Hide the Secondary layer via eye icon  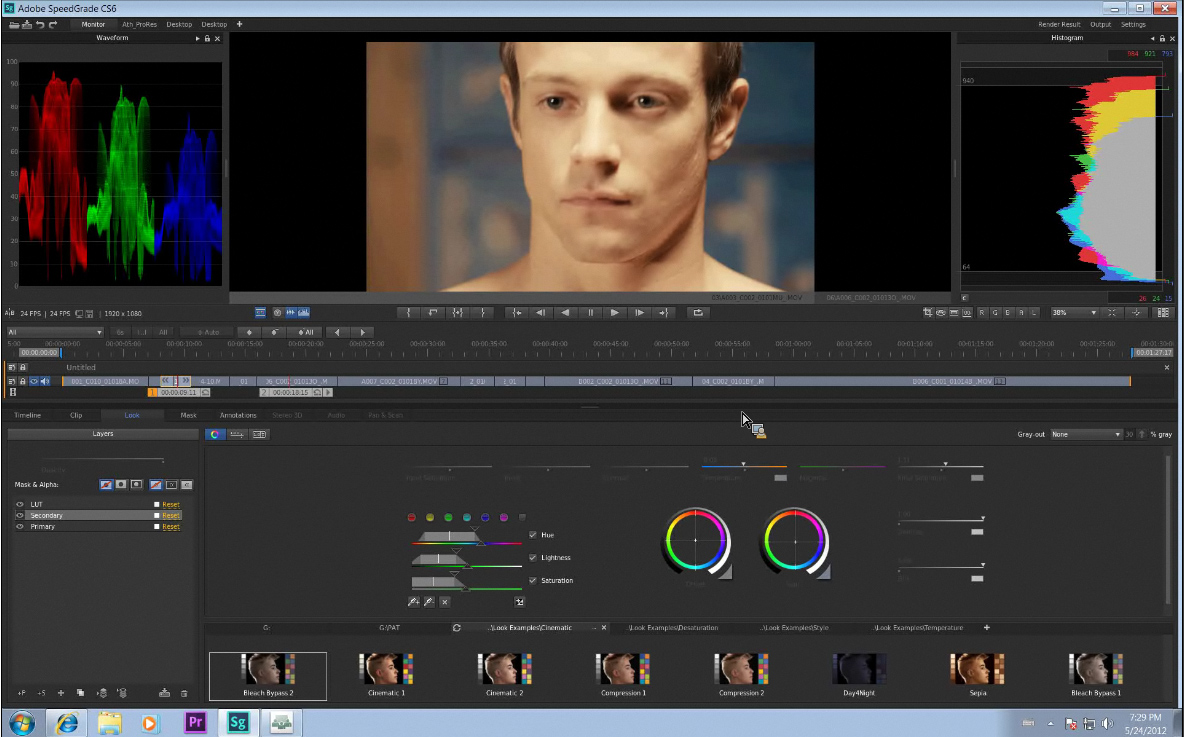click(20, 515)
